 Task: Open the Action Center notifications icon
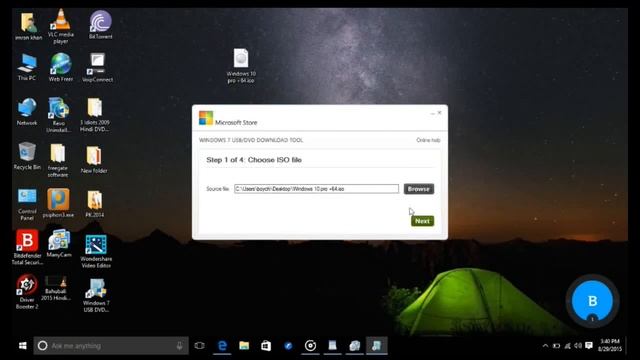(589, 346)
